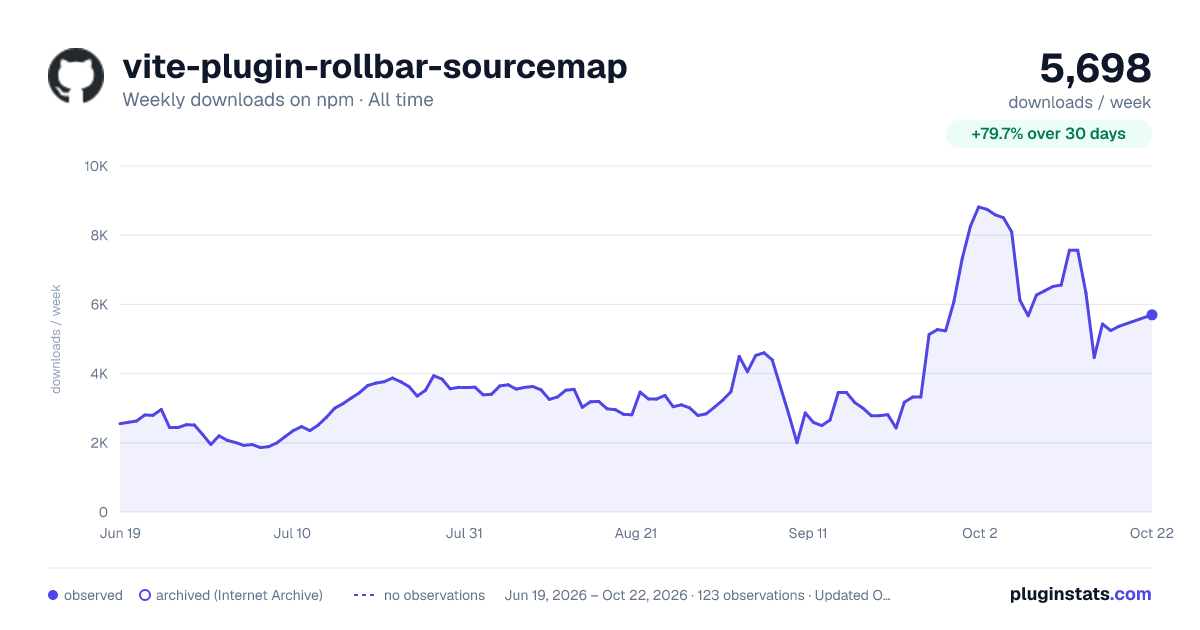Image resolution: width=1200 pixels, height=630 pixels.
Task: Click the 'no observations' legend label
Action: point(434,595)
